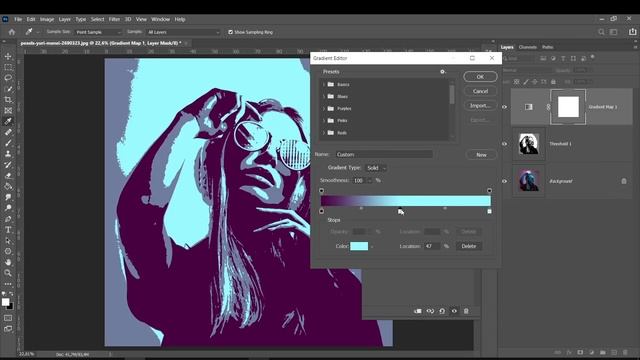
Task: Open the Image menu
Action: (x=47, y=19)
